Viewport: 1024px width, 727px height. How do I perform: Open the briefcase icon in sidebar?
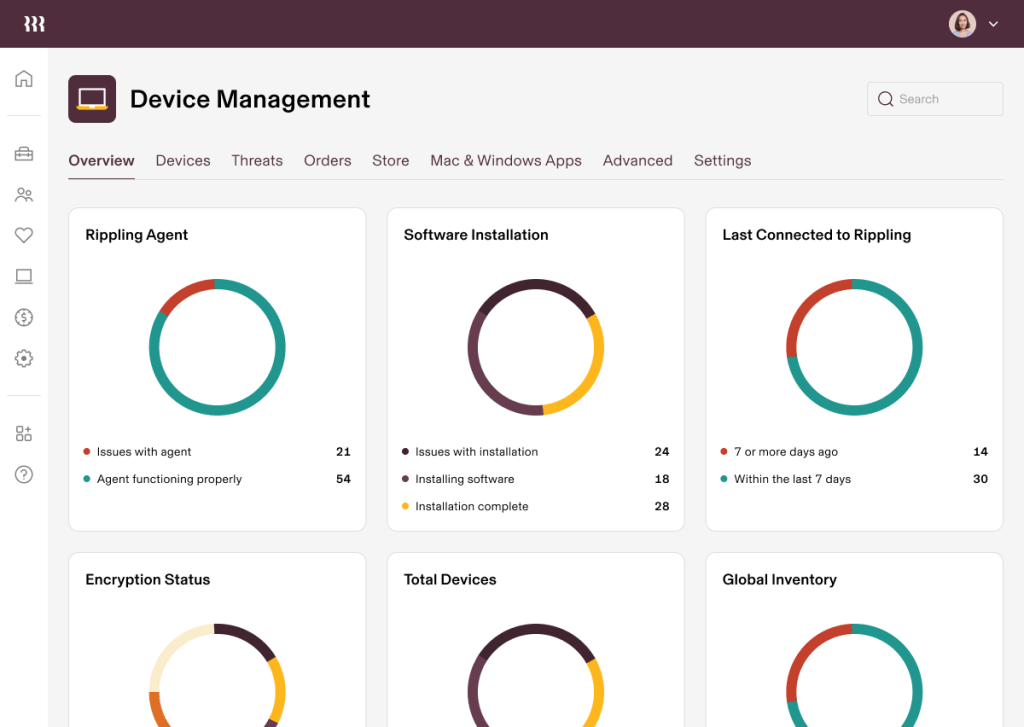tap(24, 154)
